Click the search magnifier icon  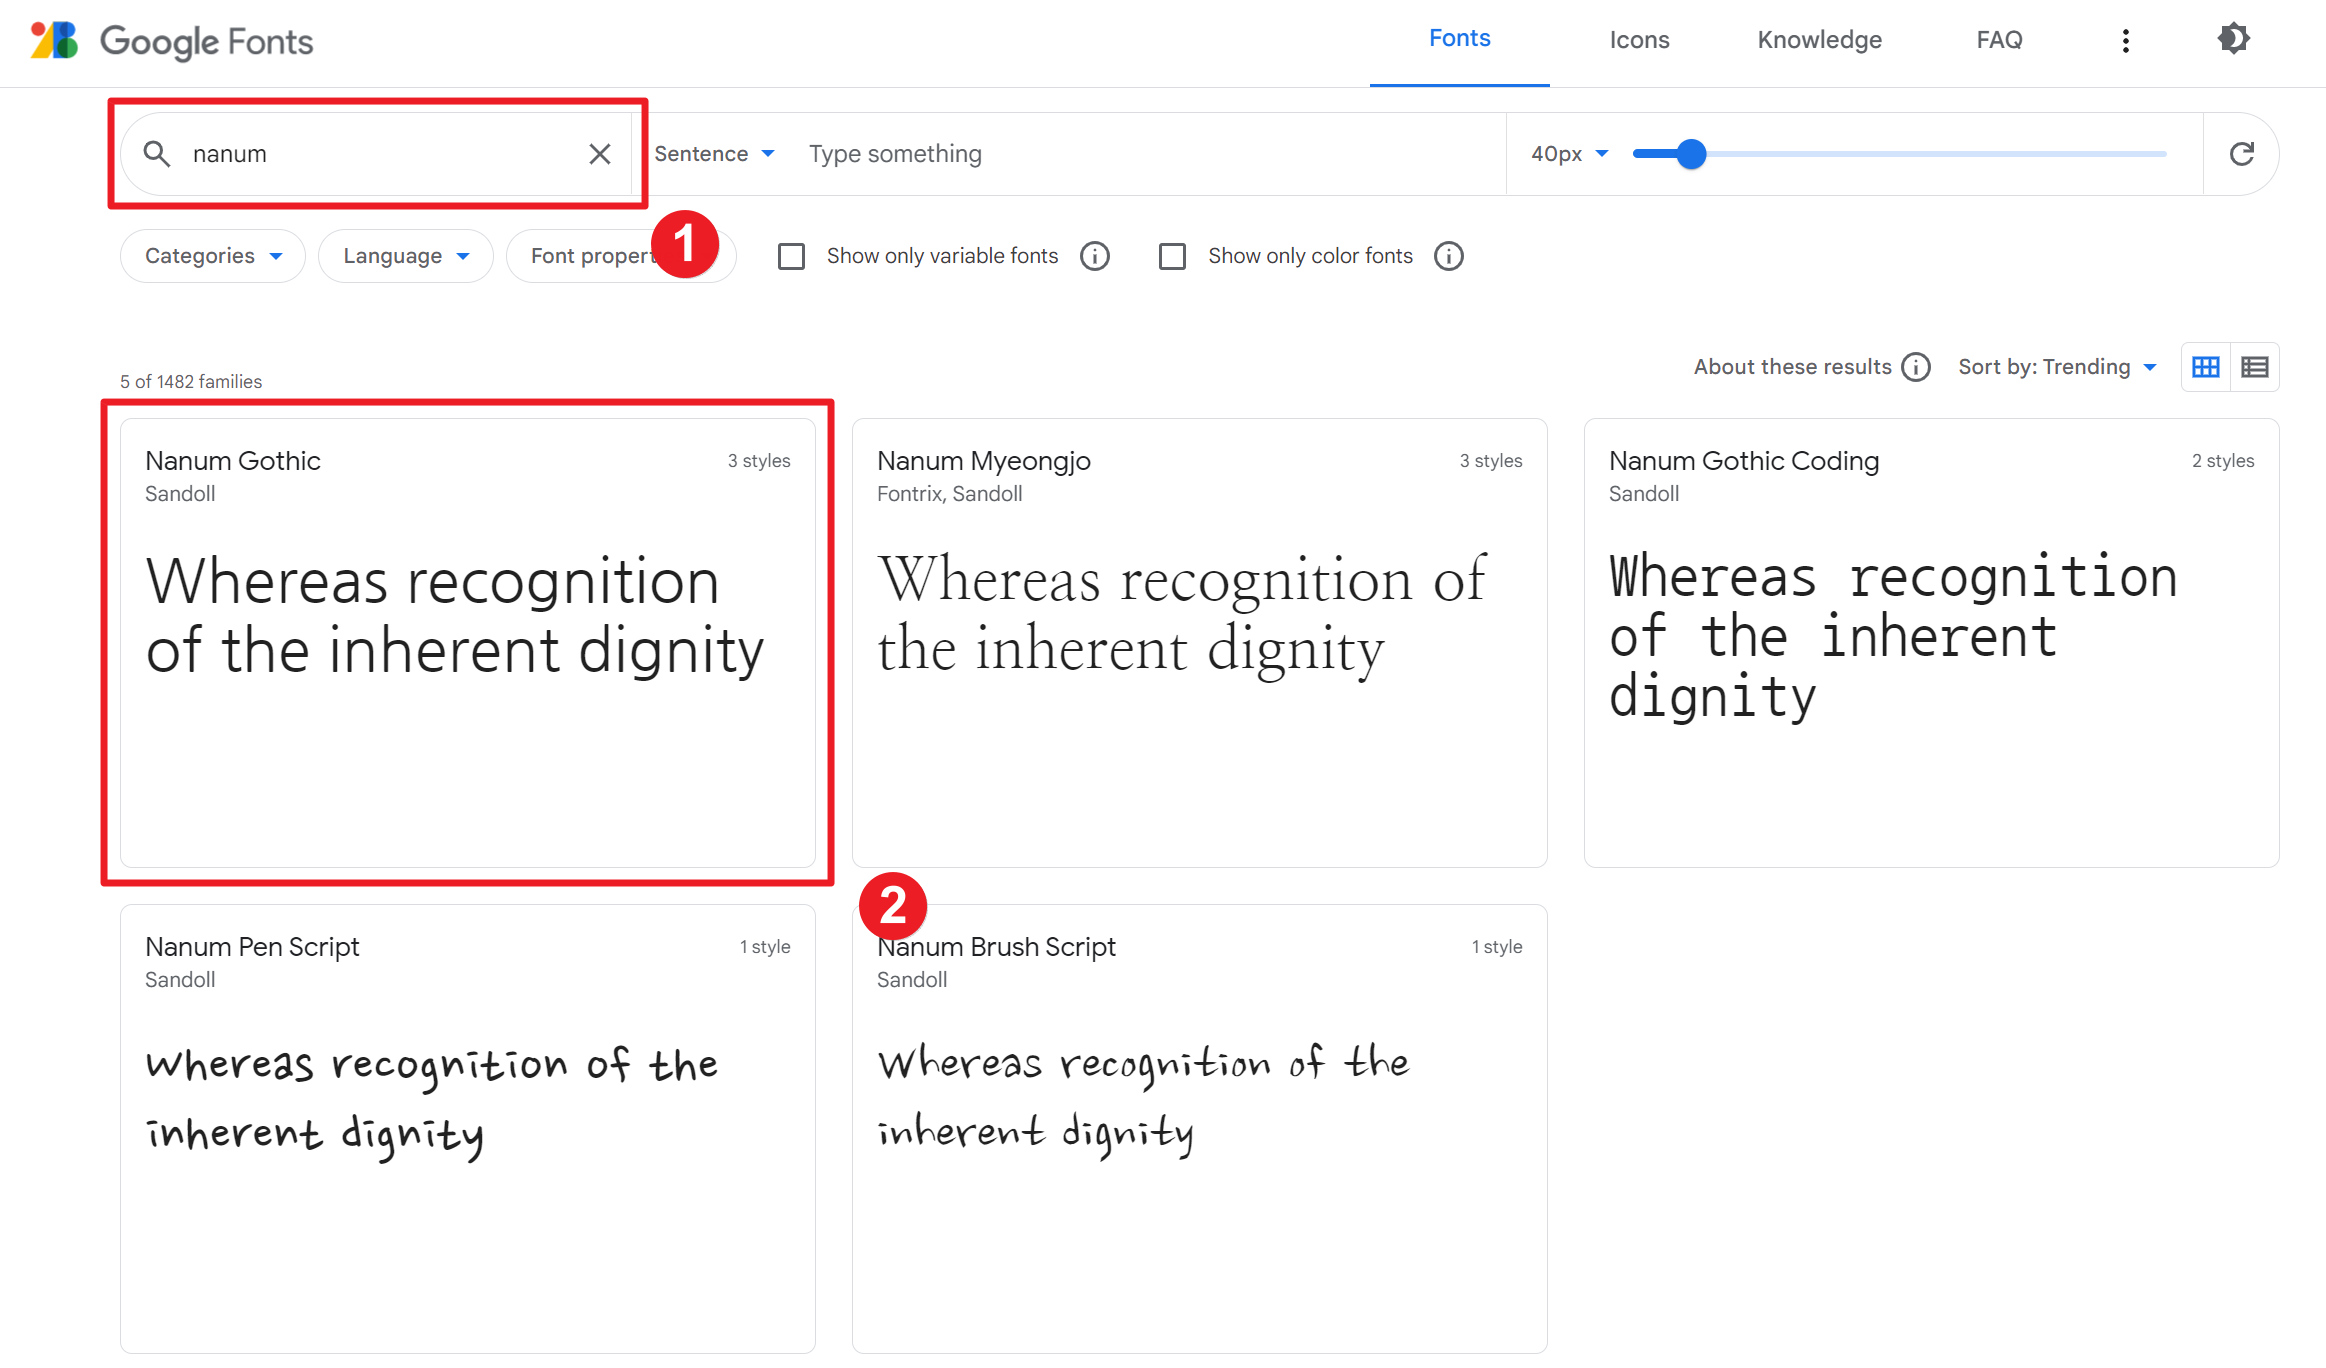(157, 154)
